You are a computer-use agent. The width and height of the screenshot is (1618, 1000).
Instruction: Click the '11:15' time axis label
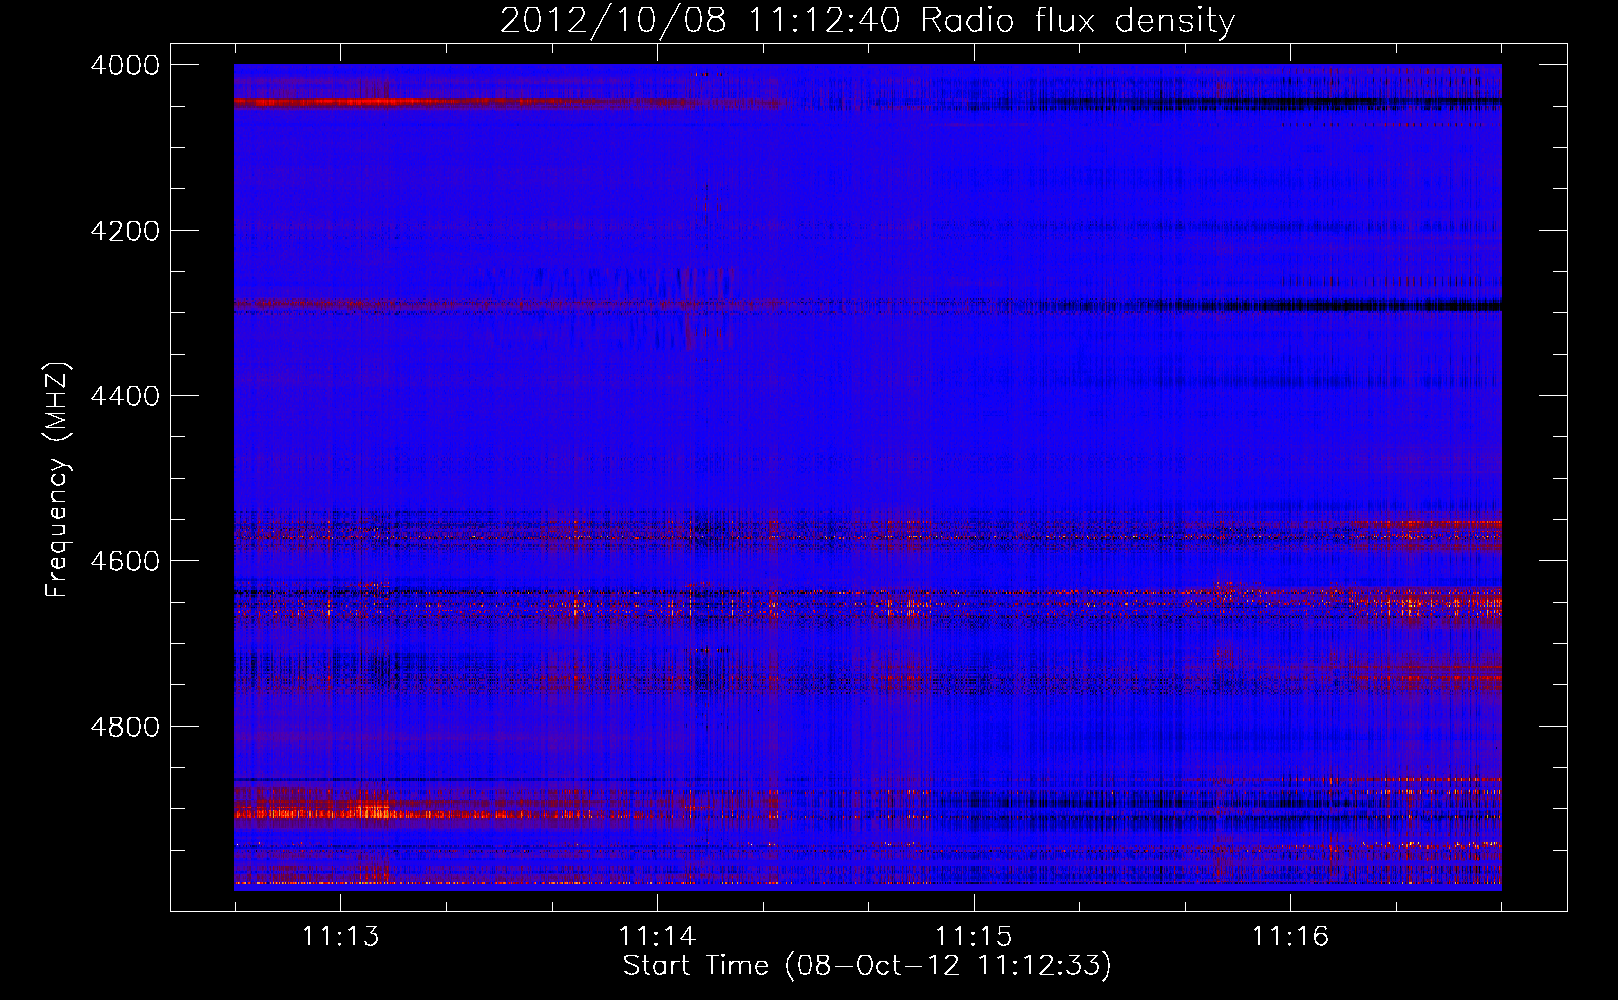(x=974, y=936)
